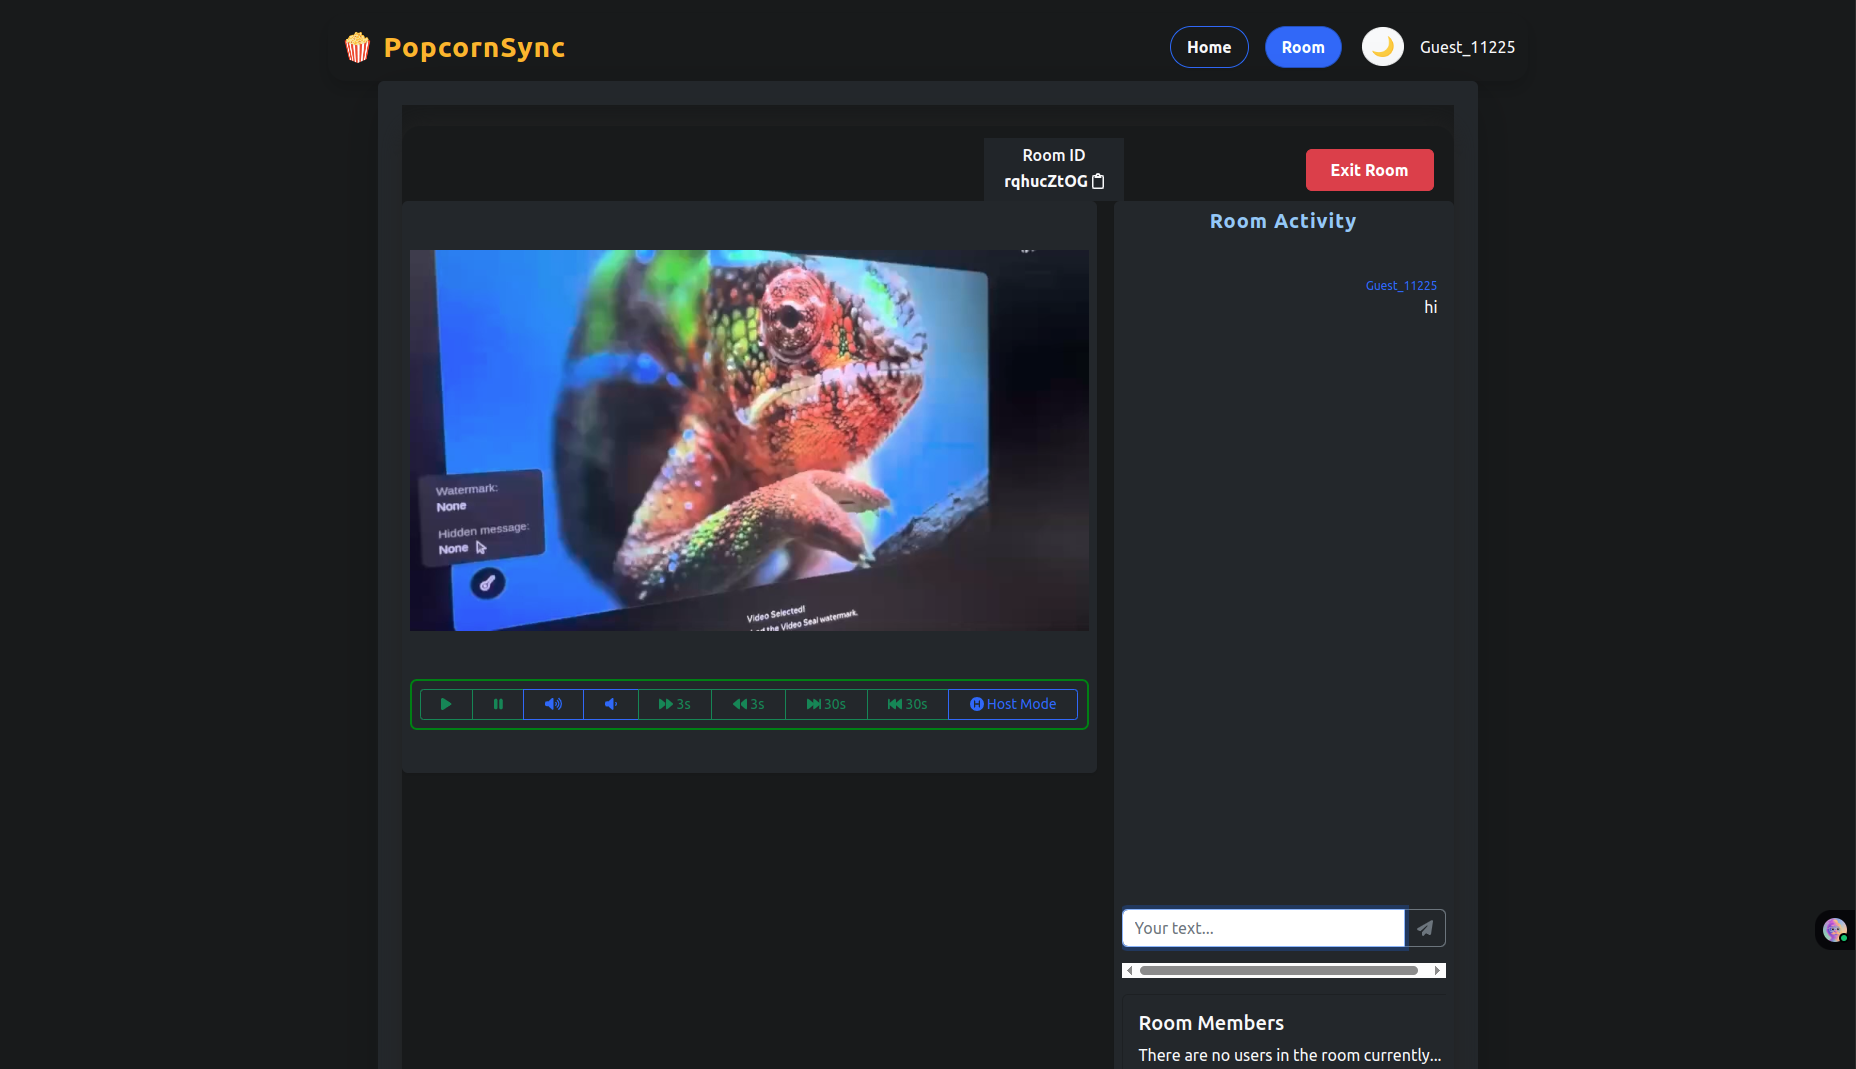This screenshot has height=1069, width=1856.
Task: Click the volume up speaker icon
Action: (x=553, y=704)
